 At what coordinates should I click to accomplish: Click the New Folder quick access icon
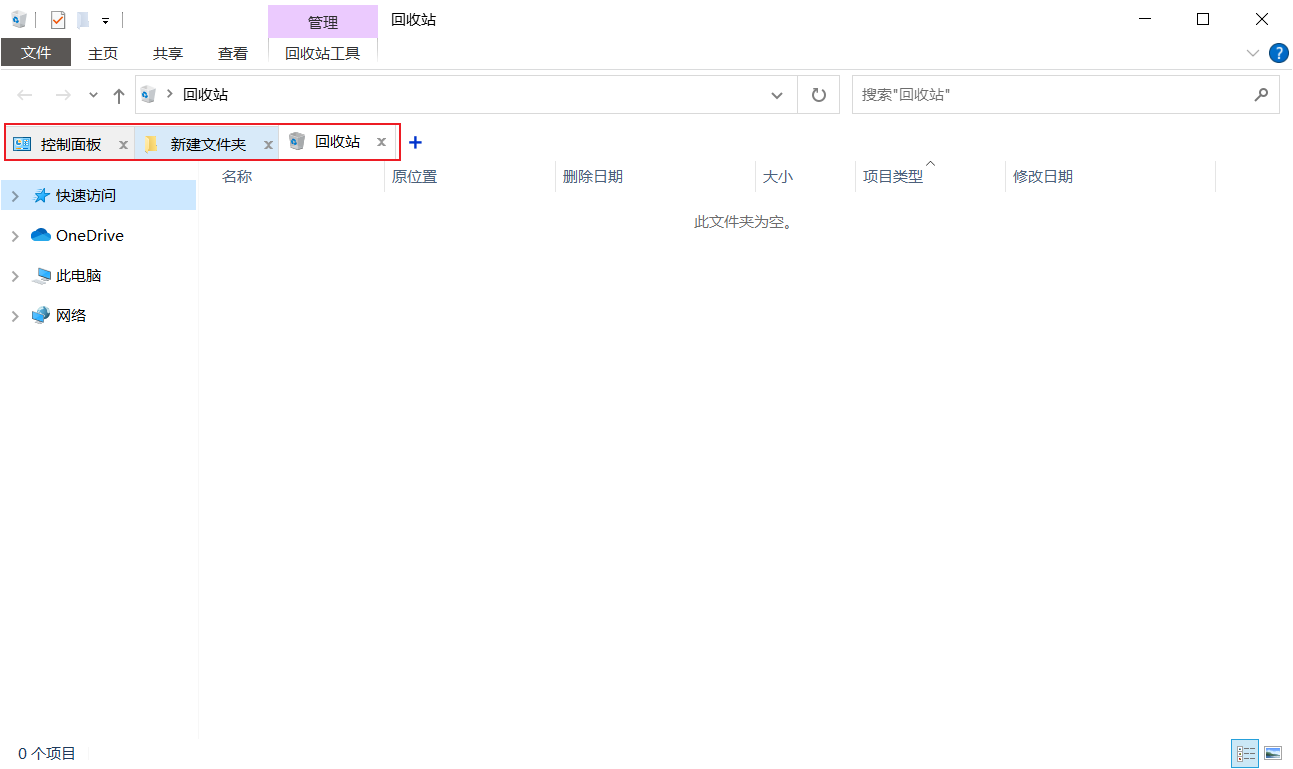[83, 19]
